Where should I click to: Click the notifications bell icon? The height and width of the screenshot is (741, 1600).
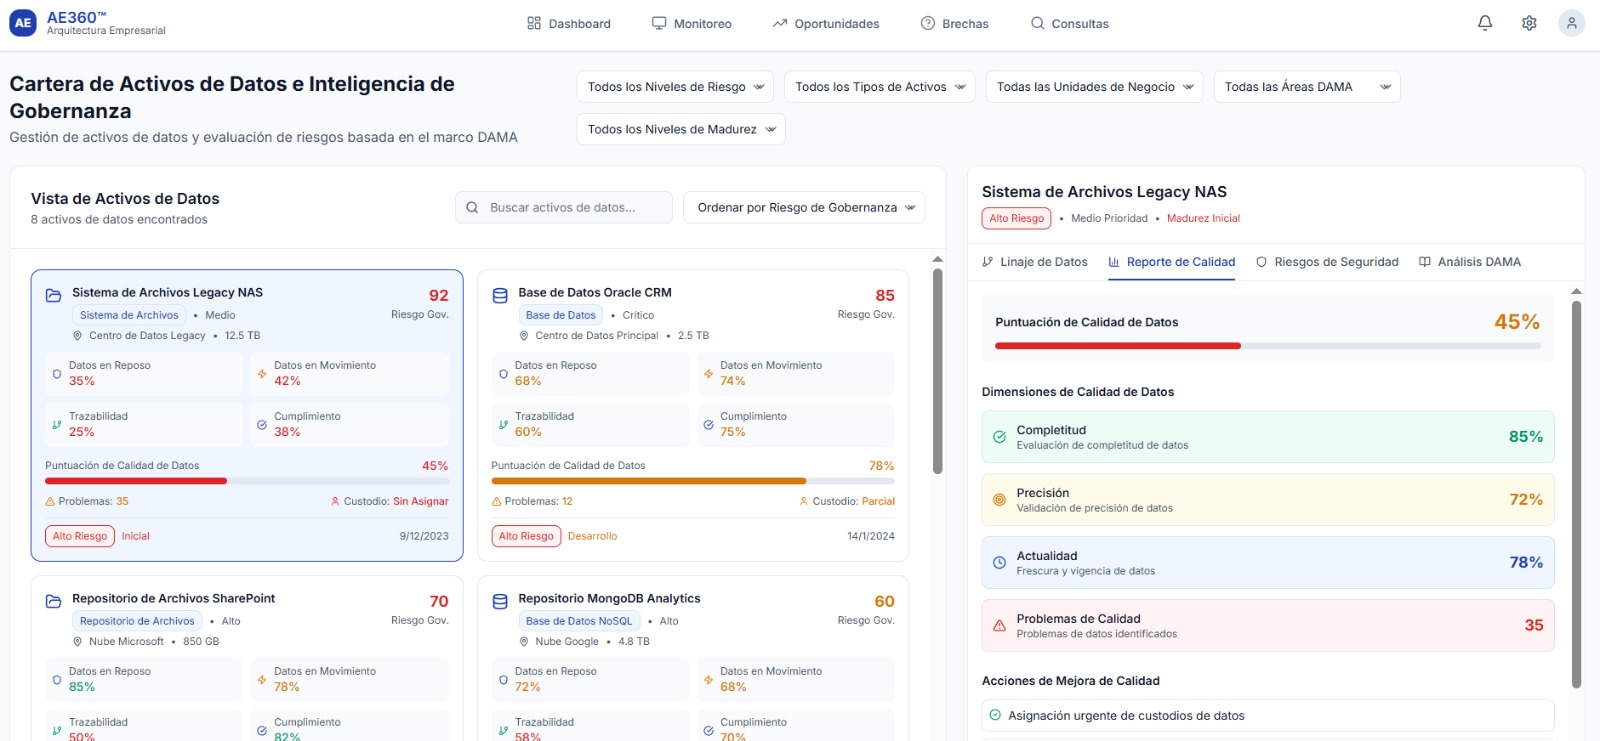pos(1485,23)
